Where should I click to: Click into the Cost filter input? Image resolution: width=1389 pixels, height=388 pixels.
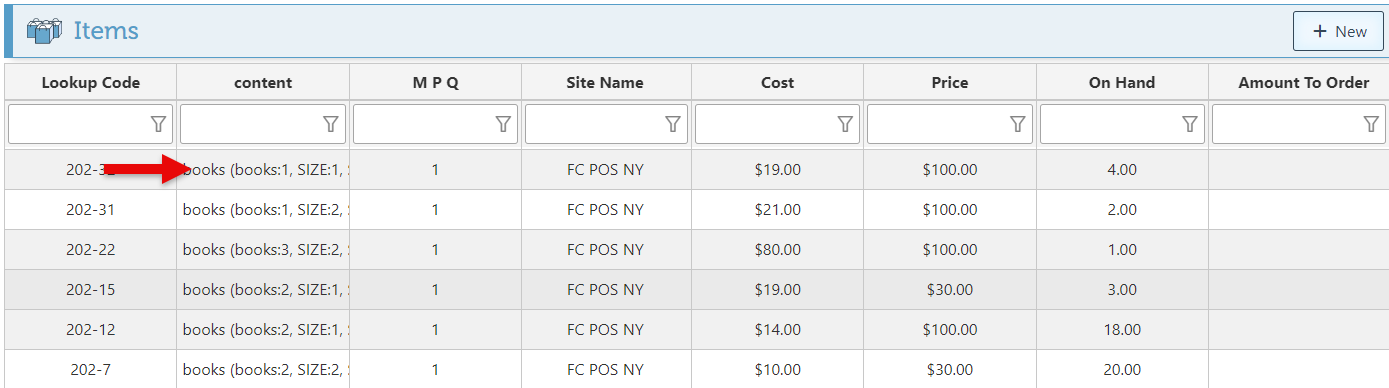[766, 124]
